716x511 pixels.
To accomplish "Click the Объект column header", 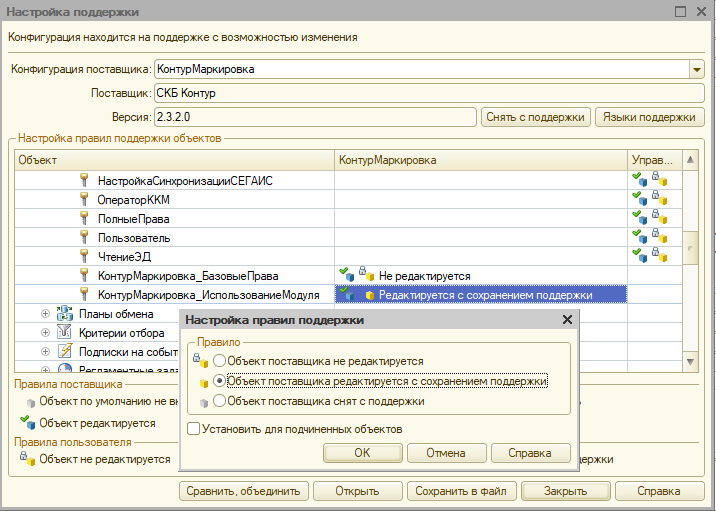I will pos(174,160).
